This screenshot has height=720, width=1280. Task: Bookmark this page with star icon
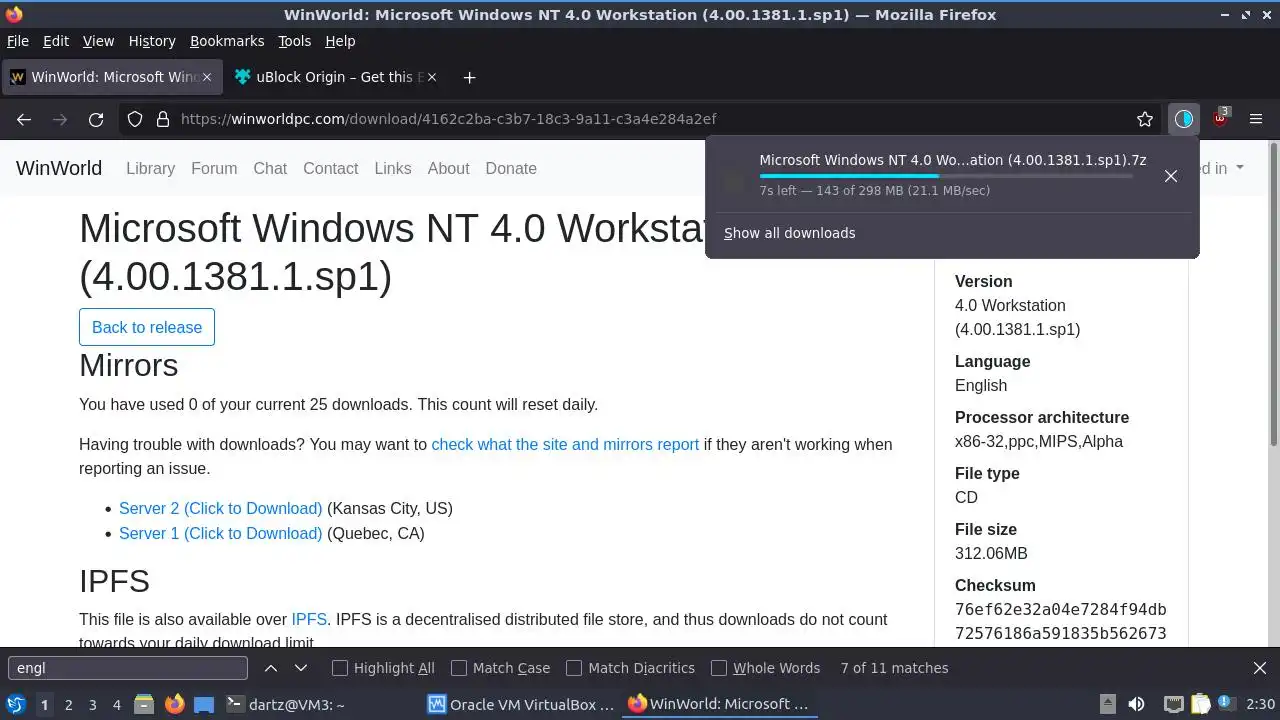pos(1145,119)
